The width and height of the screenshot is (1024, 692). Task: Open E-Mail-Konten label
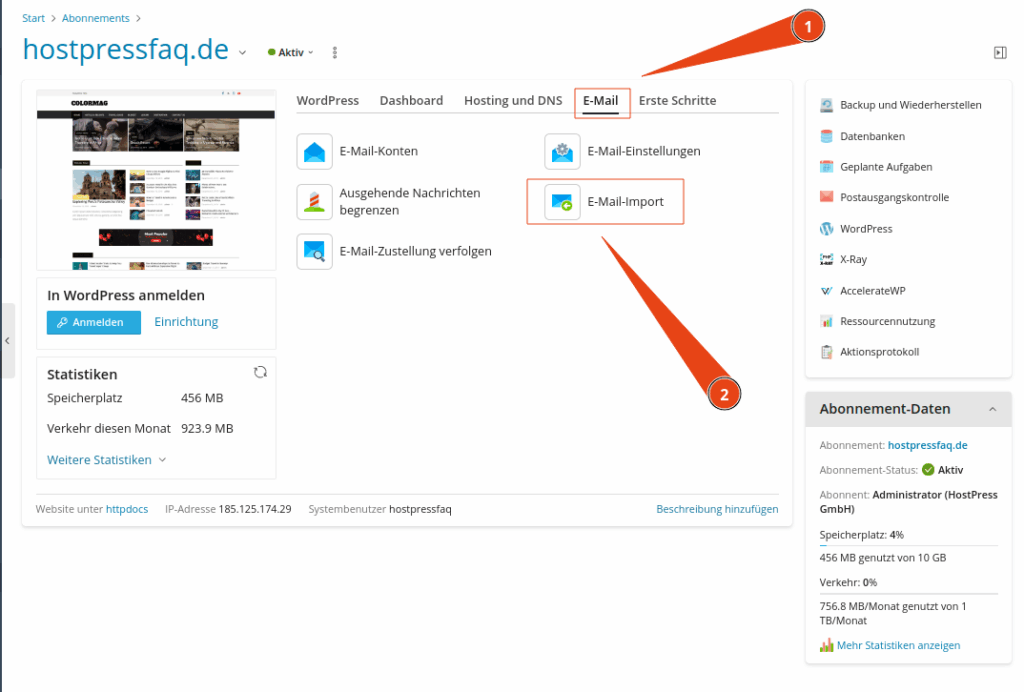click(379, 151)
